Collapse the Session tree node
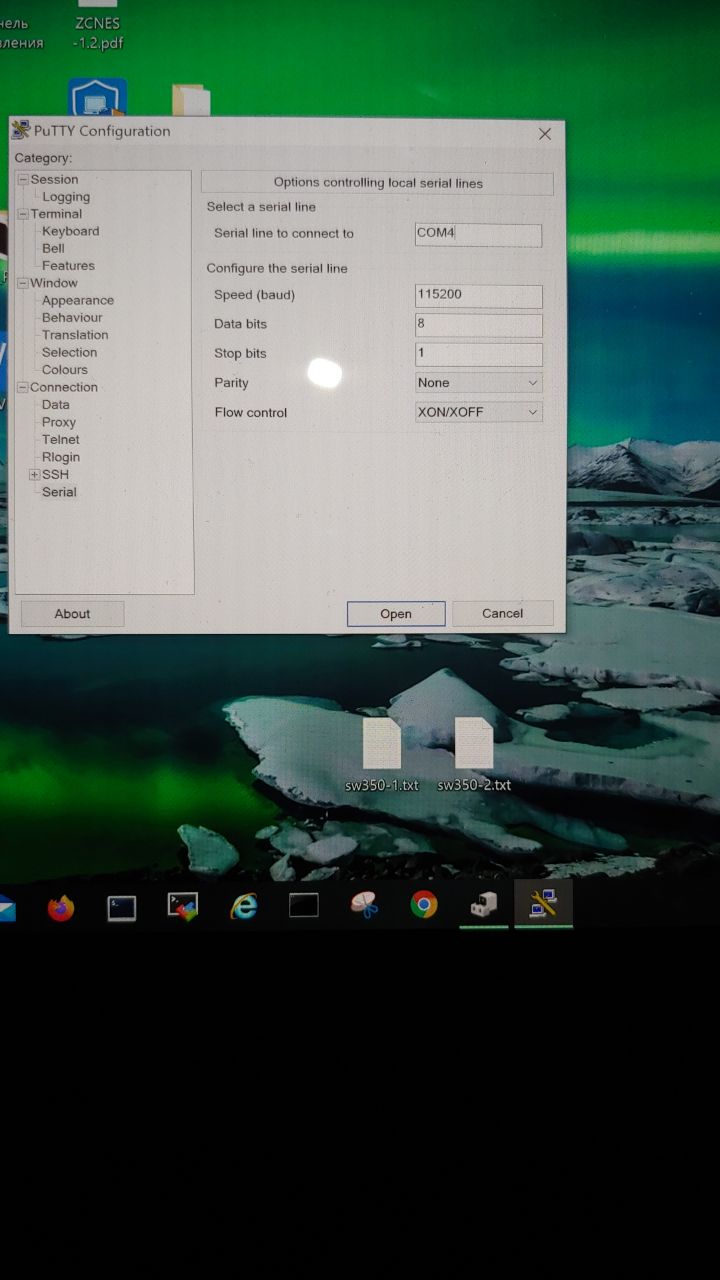The image size is (720, 1280). pyautogui.click(x=23, y=180)
